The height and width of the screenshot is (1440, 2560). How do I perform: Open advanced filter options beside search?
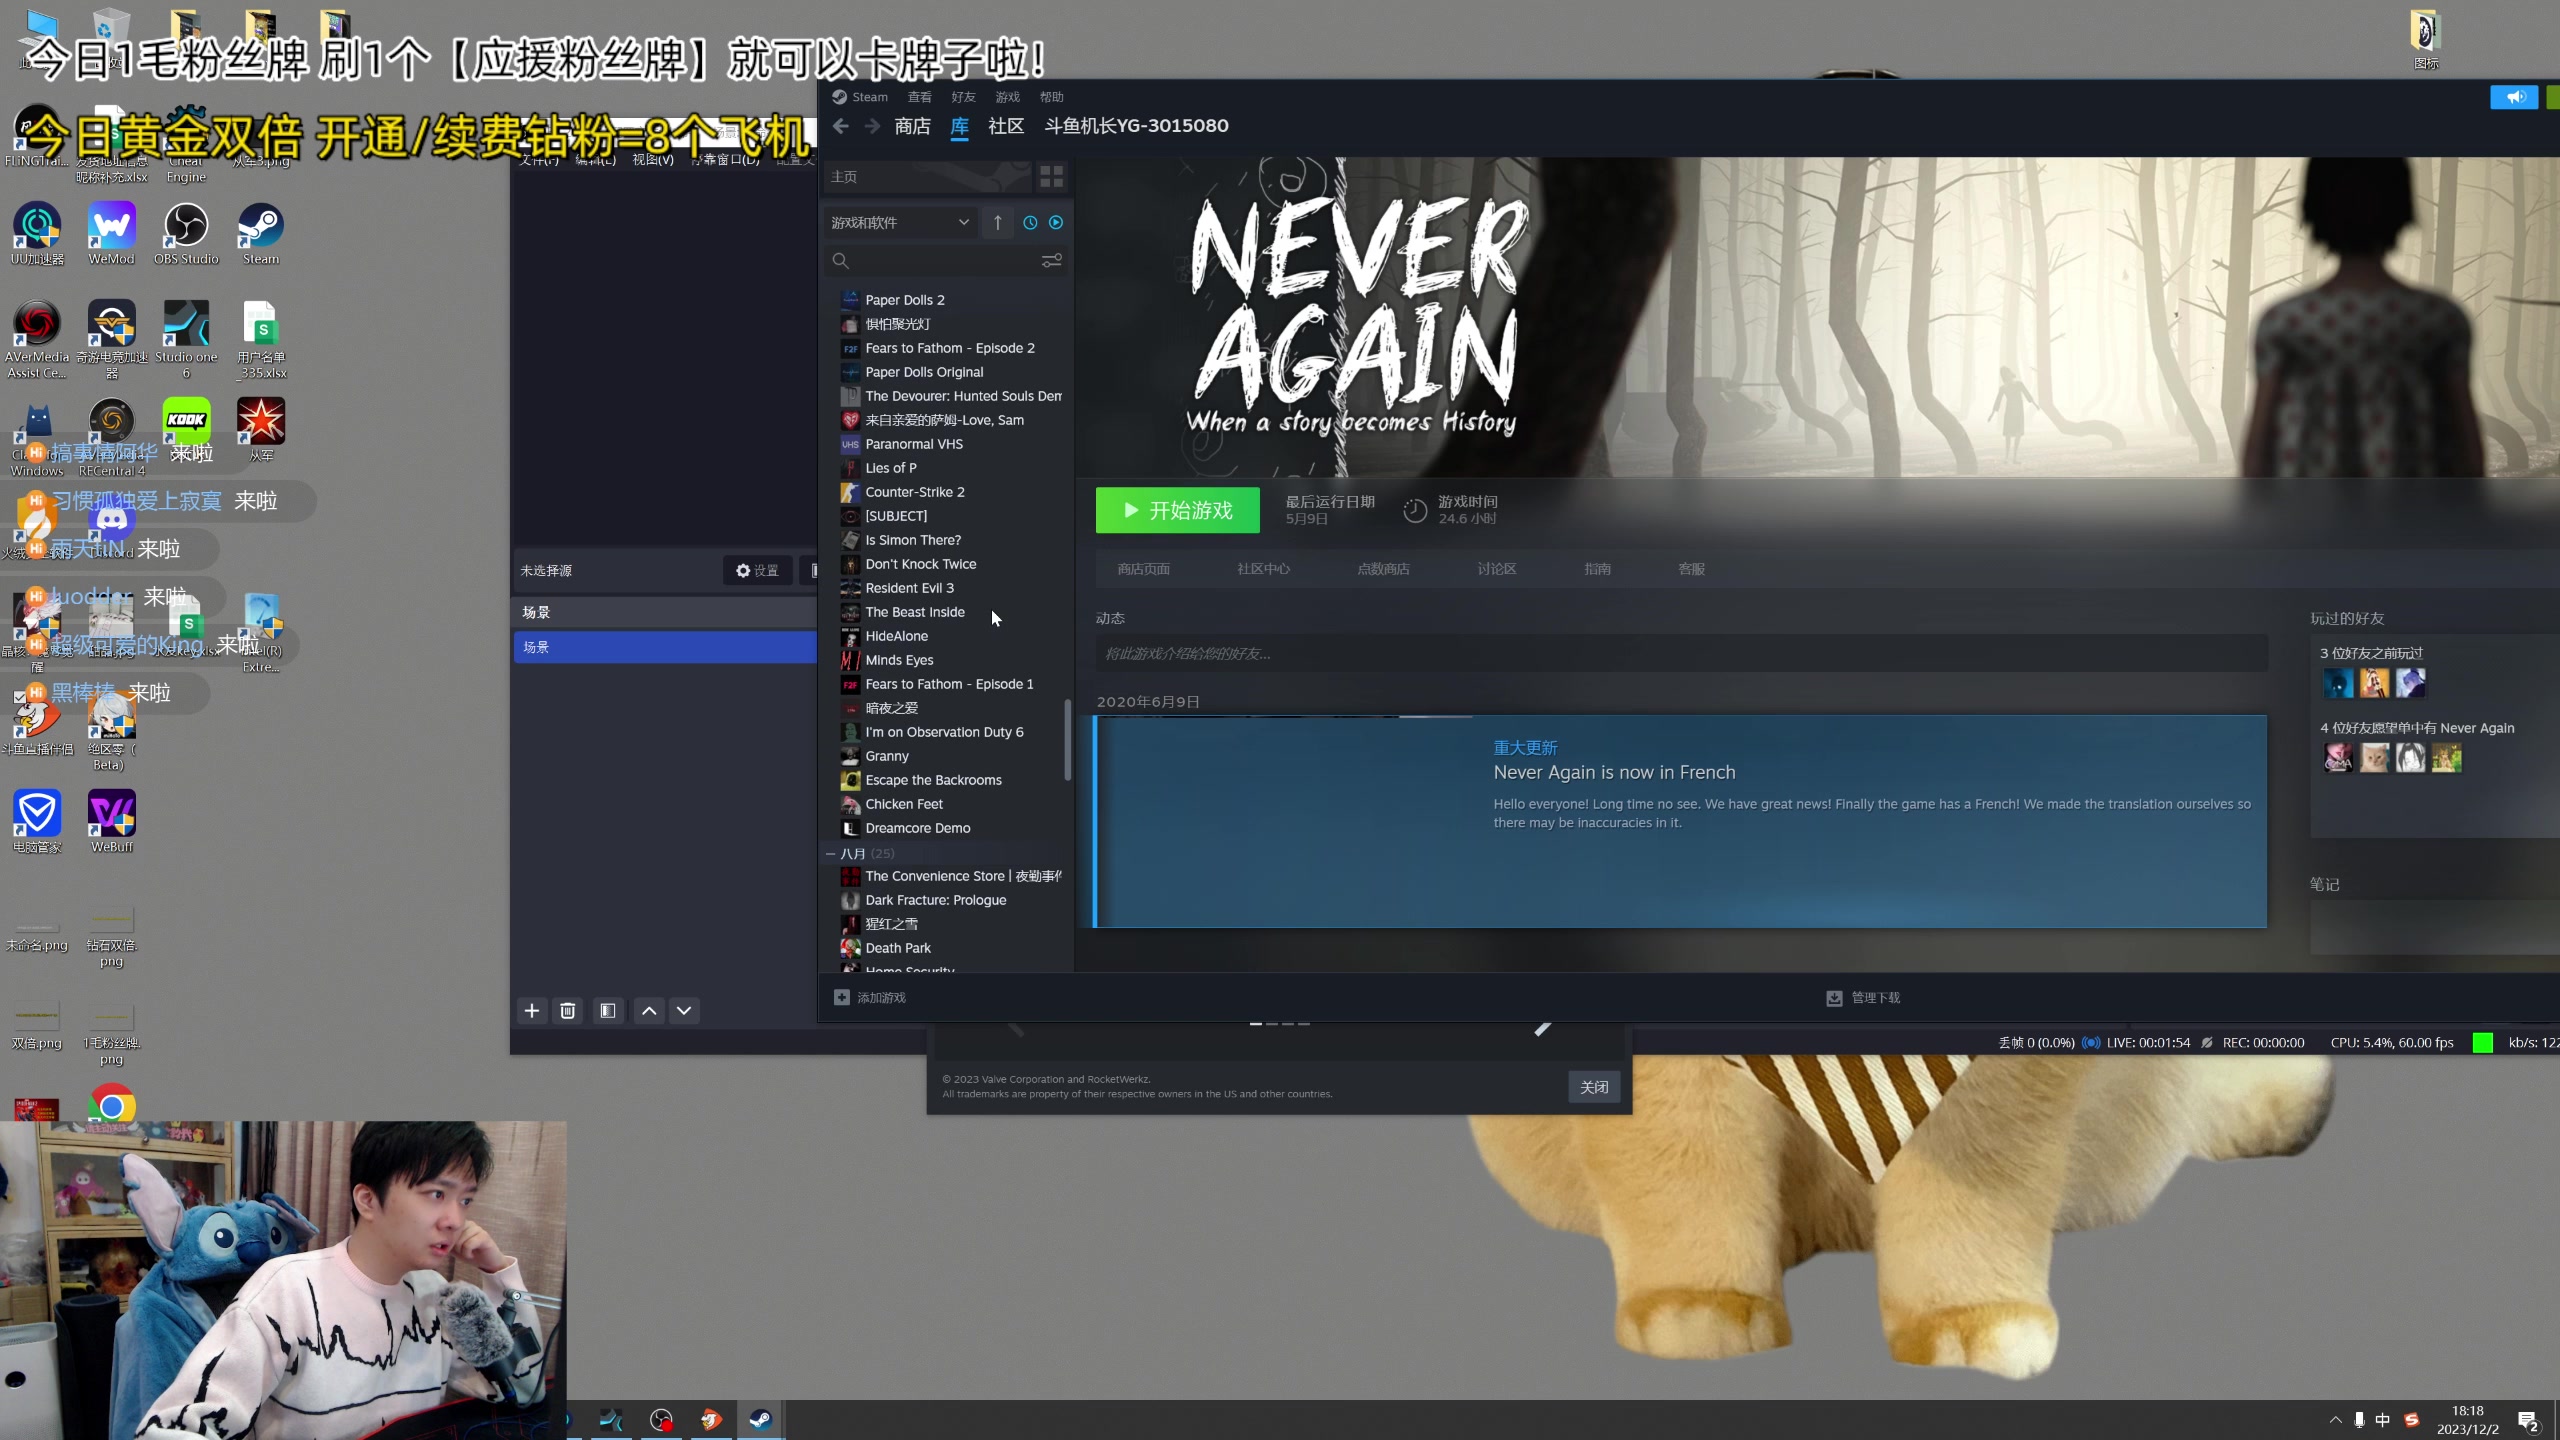pyautogui.click(x=1051, y=261)
